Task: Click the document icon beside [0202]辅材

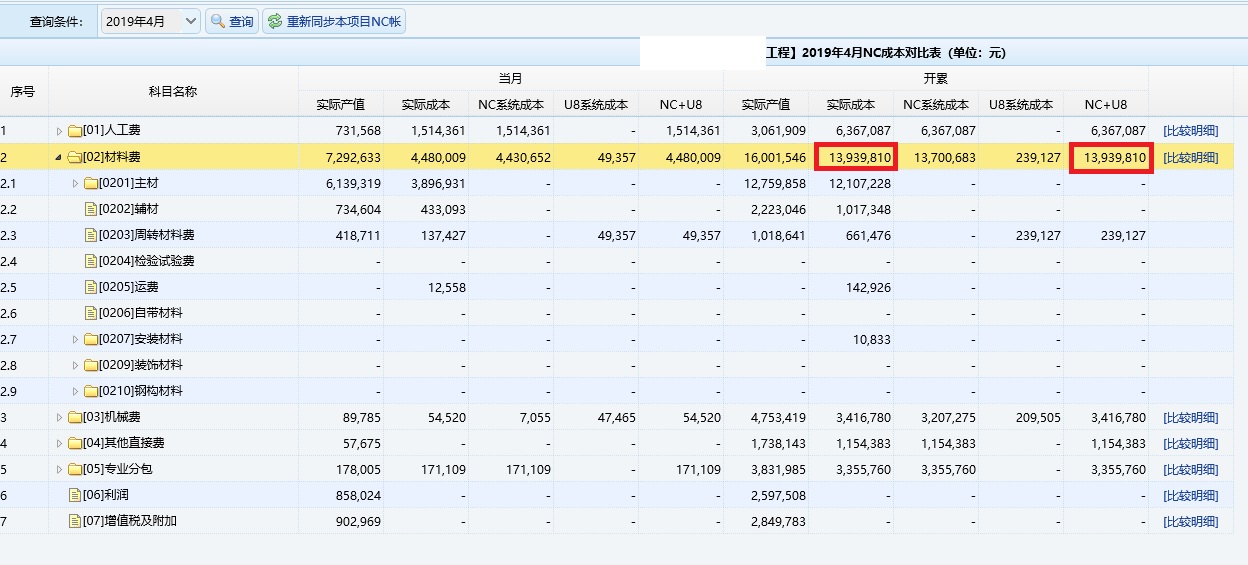Action: point(91,209)
